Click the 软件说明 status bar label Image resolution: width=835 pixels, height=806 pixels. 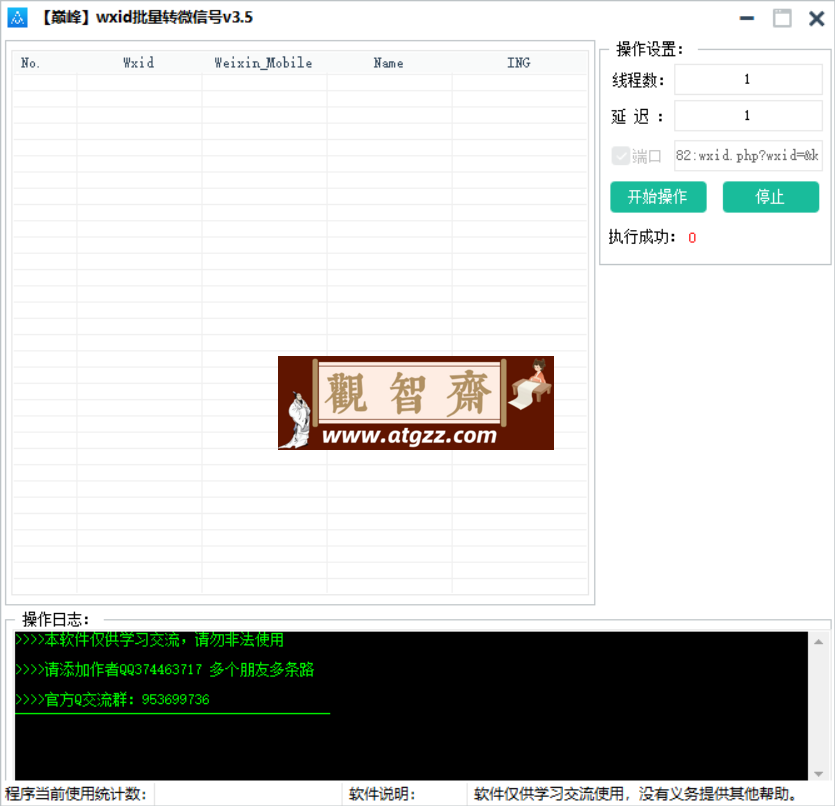point(382,794)
